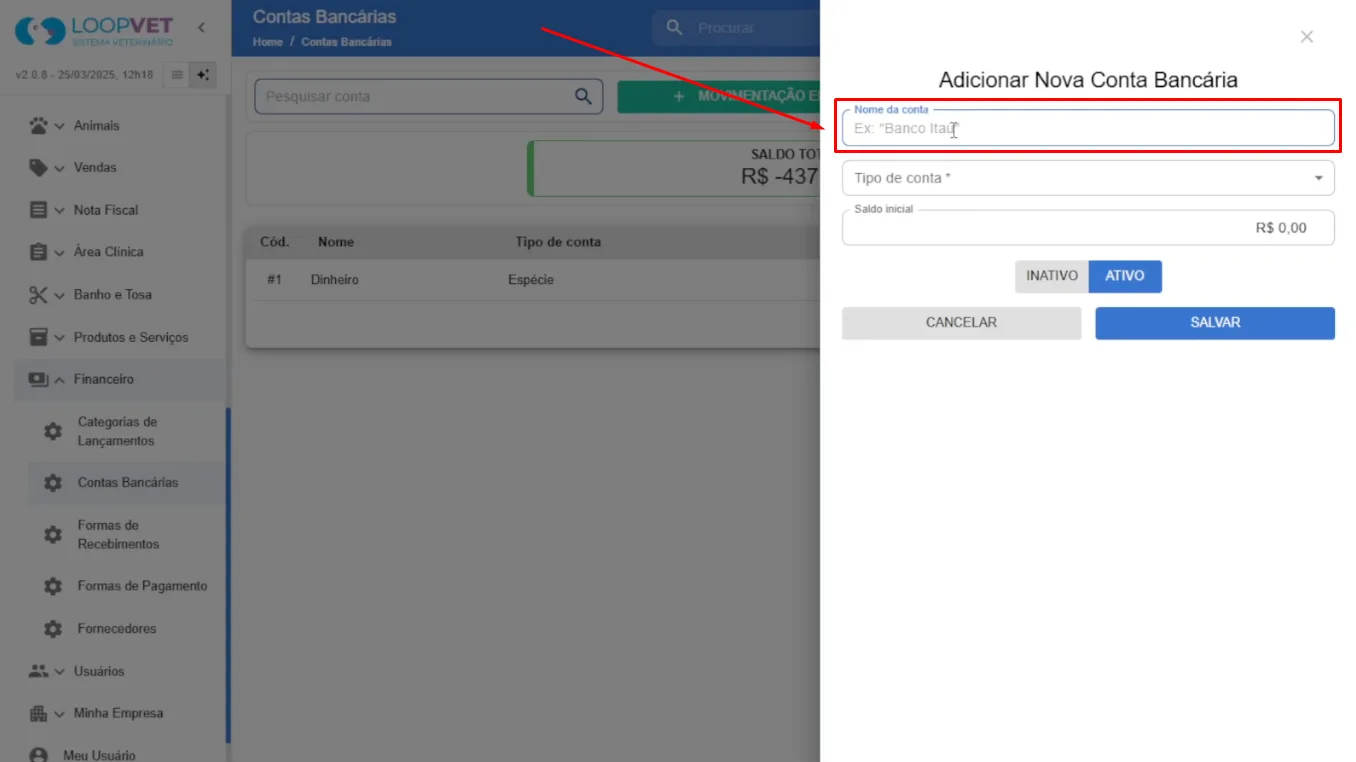Screen dimensions: 1356x762
Task: Set account status to INATIVO
Action: pyautogui.click(x=1051, y=276)
